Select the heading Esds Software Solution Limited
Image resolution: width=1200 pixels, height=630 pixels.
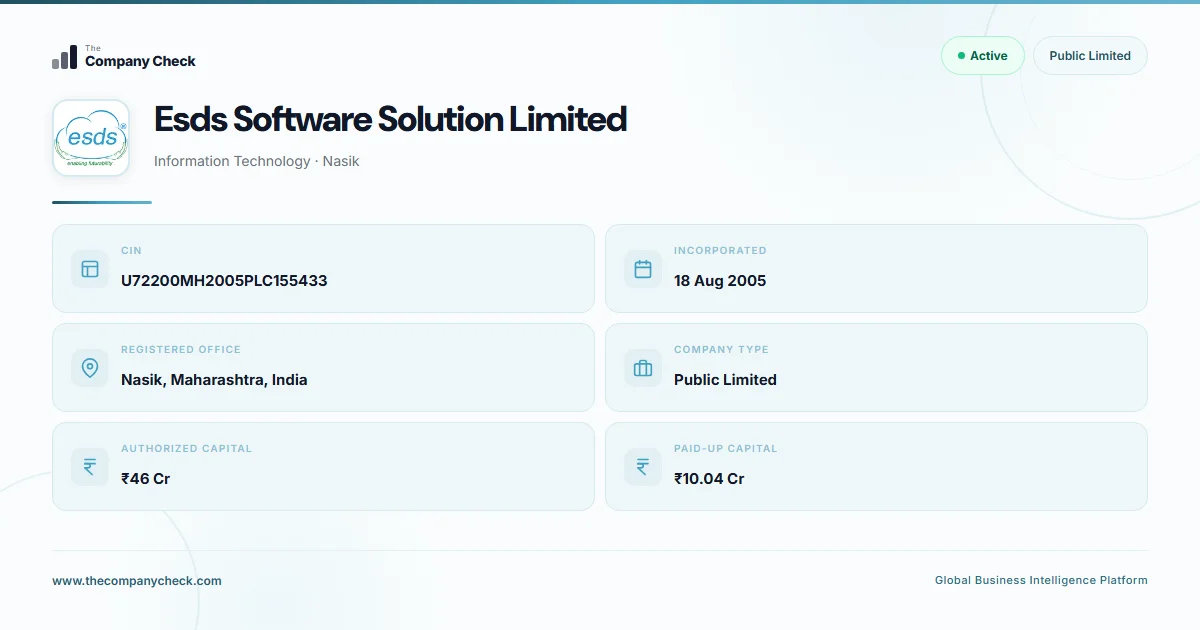[390, 119]
